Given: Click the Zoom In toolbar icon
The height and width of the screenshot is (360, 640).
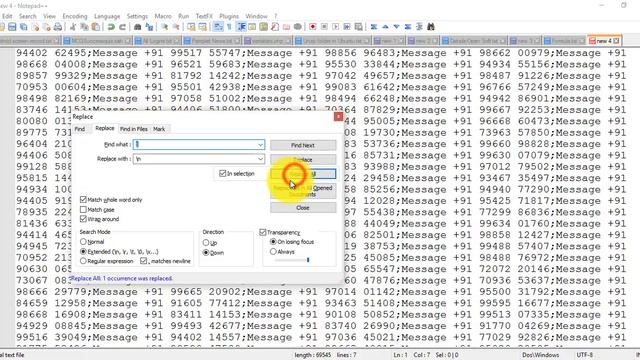Looking at the screenshot, I should 164,27.
